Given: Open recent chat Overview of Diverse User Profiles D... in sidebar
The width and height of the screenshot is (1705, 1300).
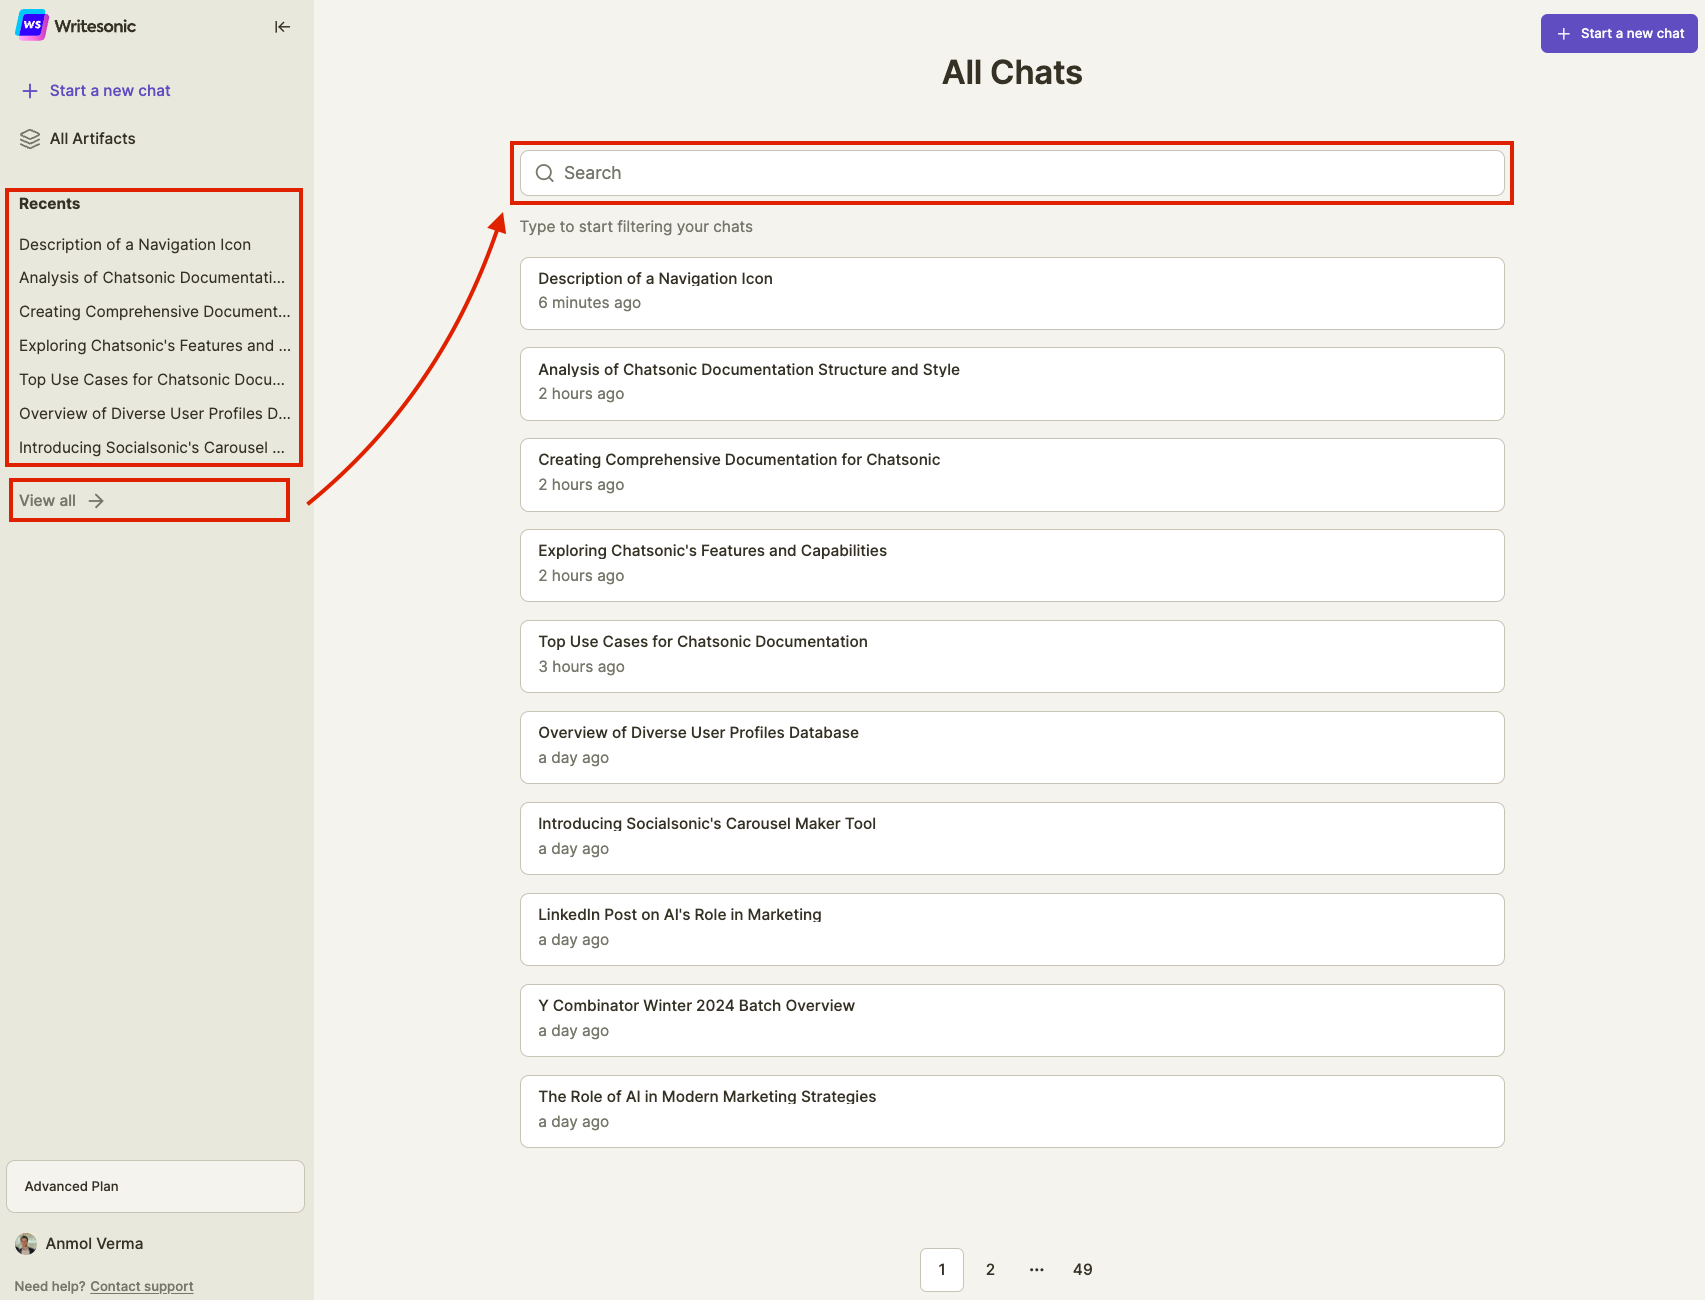Looking at the screenshot, I should (155, 414).
